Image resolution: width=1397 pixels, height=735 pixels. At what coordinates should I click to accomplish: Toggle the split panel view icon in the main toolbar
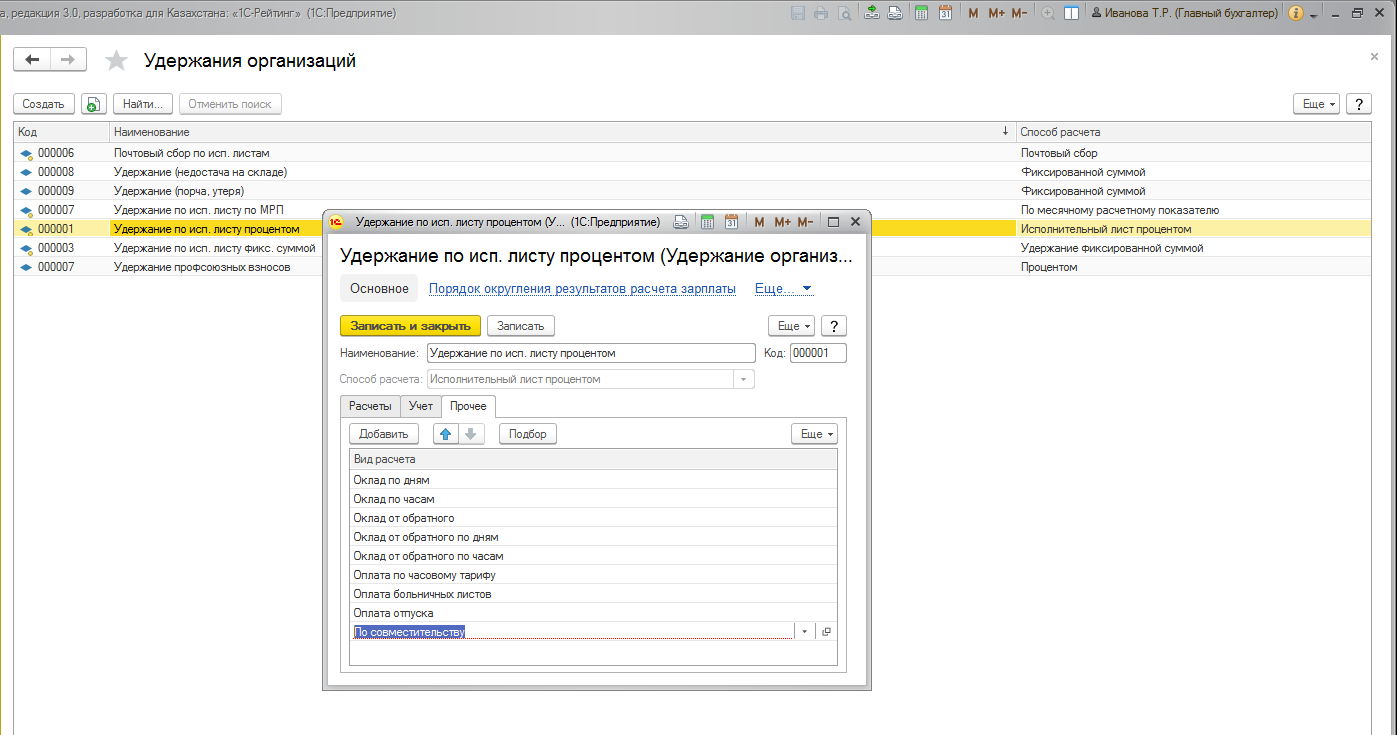click(x=1071, y=13)
